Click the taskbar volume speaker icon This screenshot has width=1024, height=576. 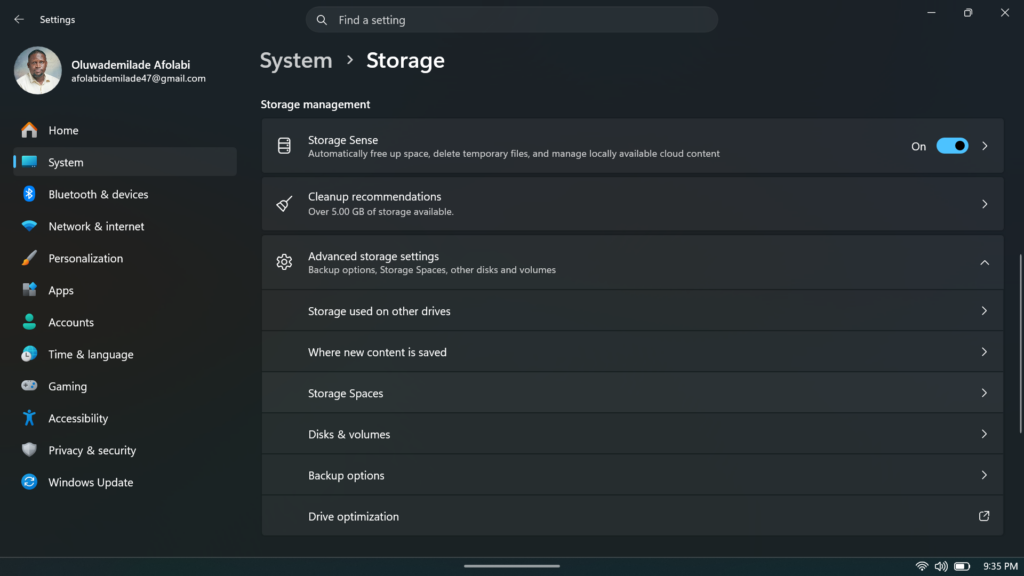pos(941,566)
